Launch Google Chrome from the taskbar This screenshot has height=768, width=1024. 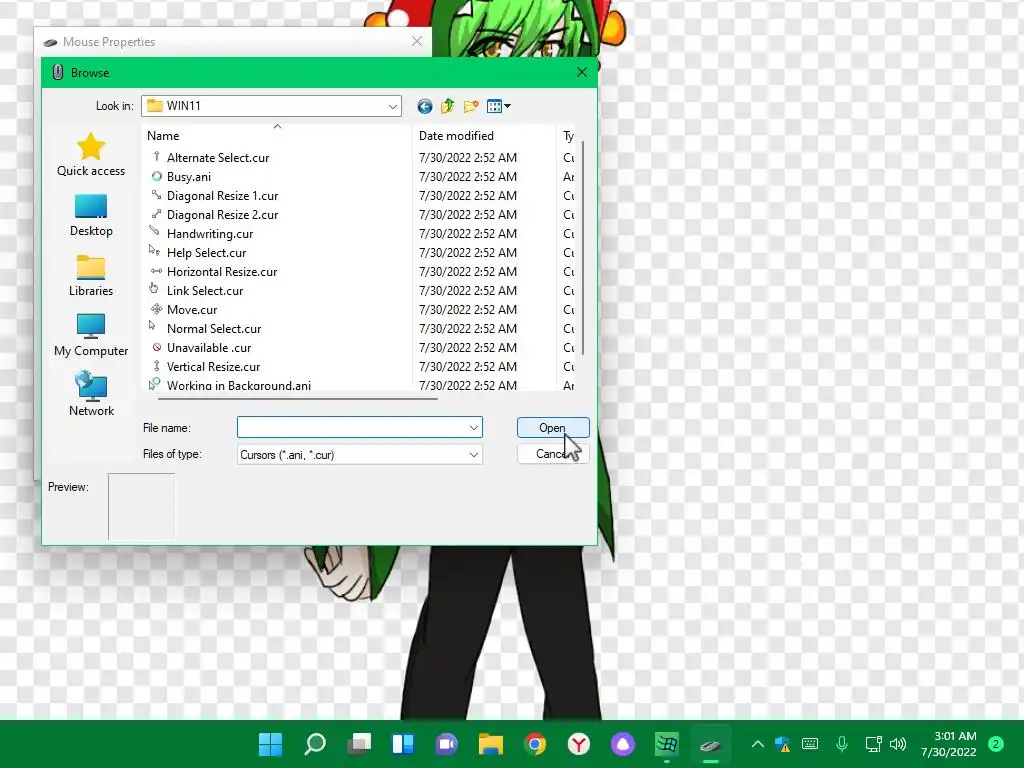pyautogui.click(x=535, y=744)
